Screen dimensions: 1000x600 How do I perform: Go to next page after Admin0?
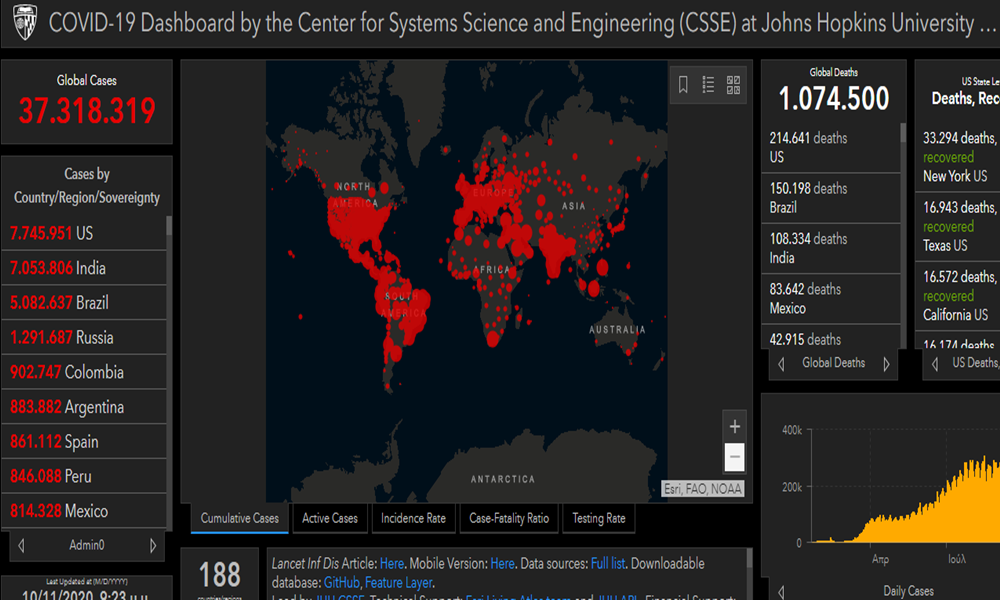(153, 546)
